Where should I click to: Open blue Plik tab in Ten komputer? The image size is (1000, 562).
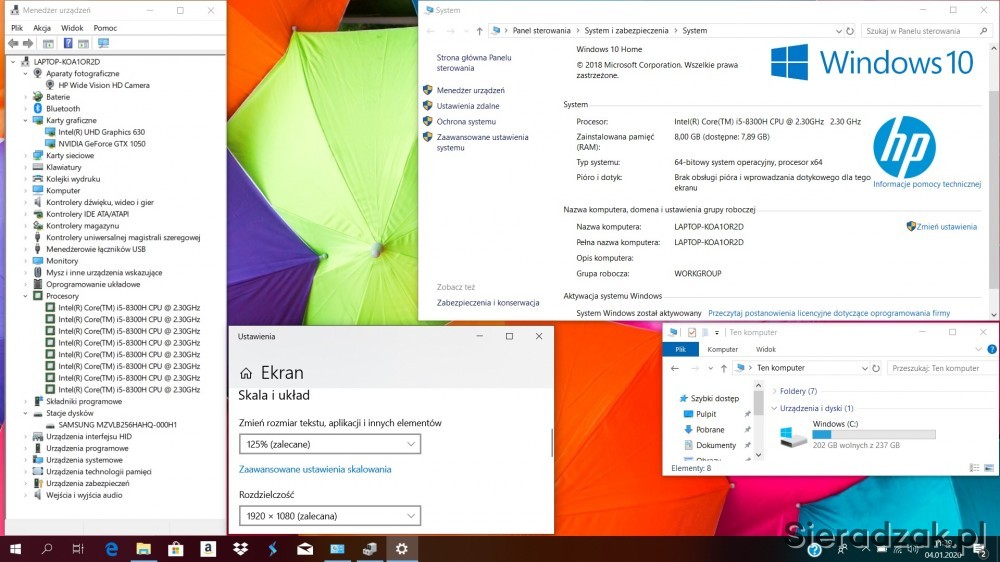(680, 350)
